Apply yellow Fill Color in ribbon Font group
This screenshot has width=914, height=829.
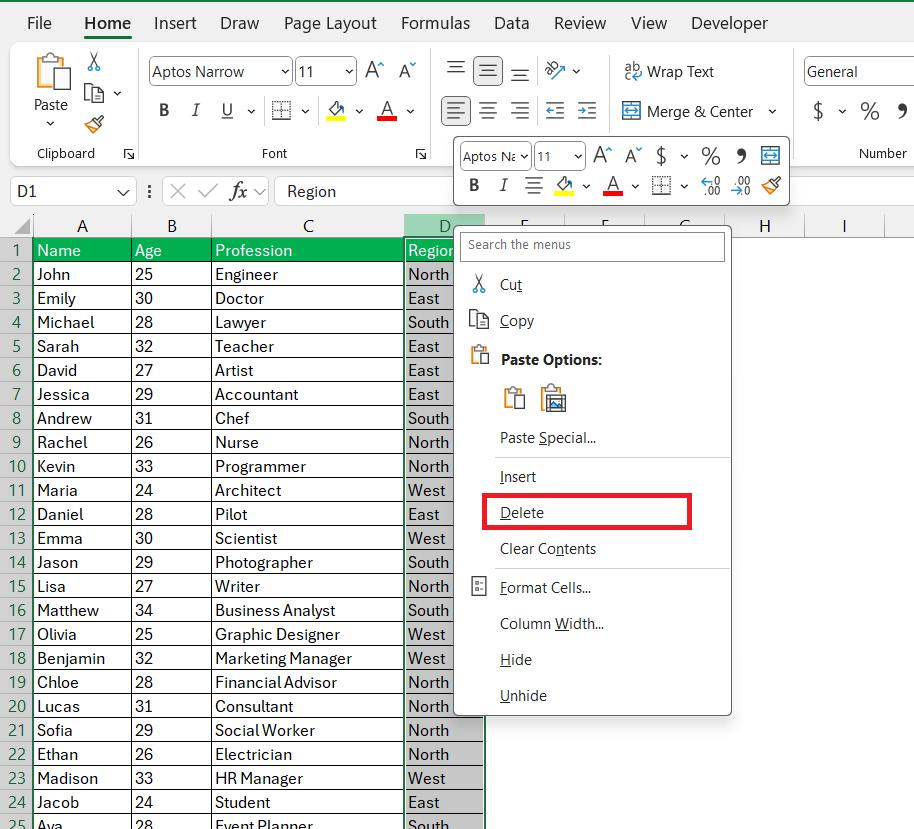tap(336, 111)
